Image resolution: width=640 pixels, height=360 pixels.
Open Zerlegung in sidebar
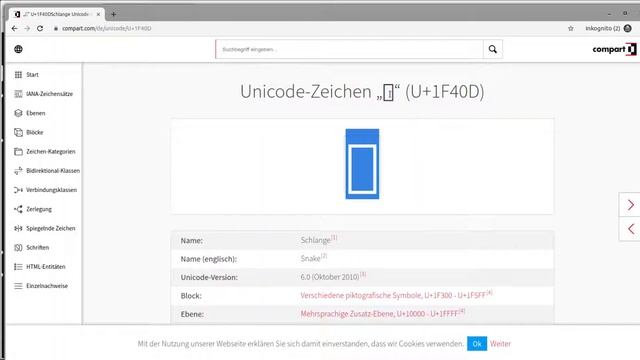[39, 209]
